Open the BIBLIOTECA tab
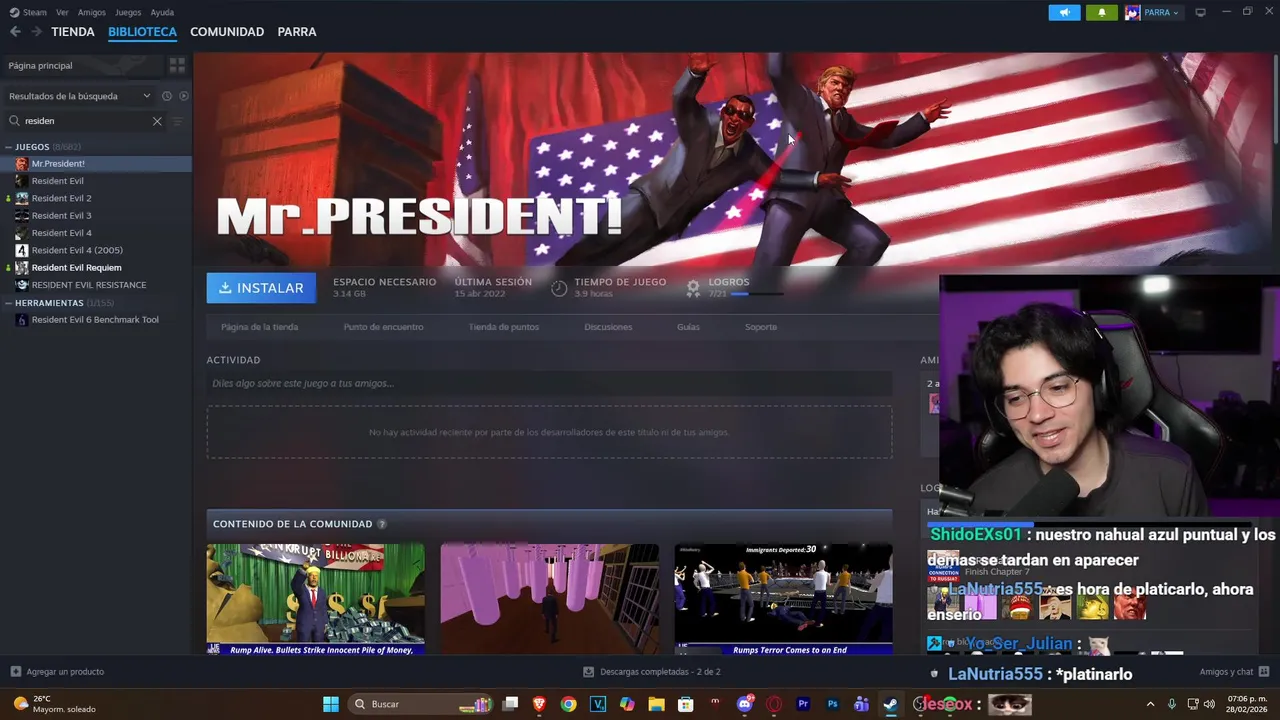The width and height of the screenshot is (1280, 720). (x=142, y=32)
